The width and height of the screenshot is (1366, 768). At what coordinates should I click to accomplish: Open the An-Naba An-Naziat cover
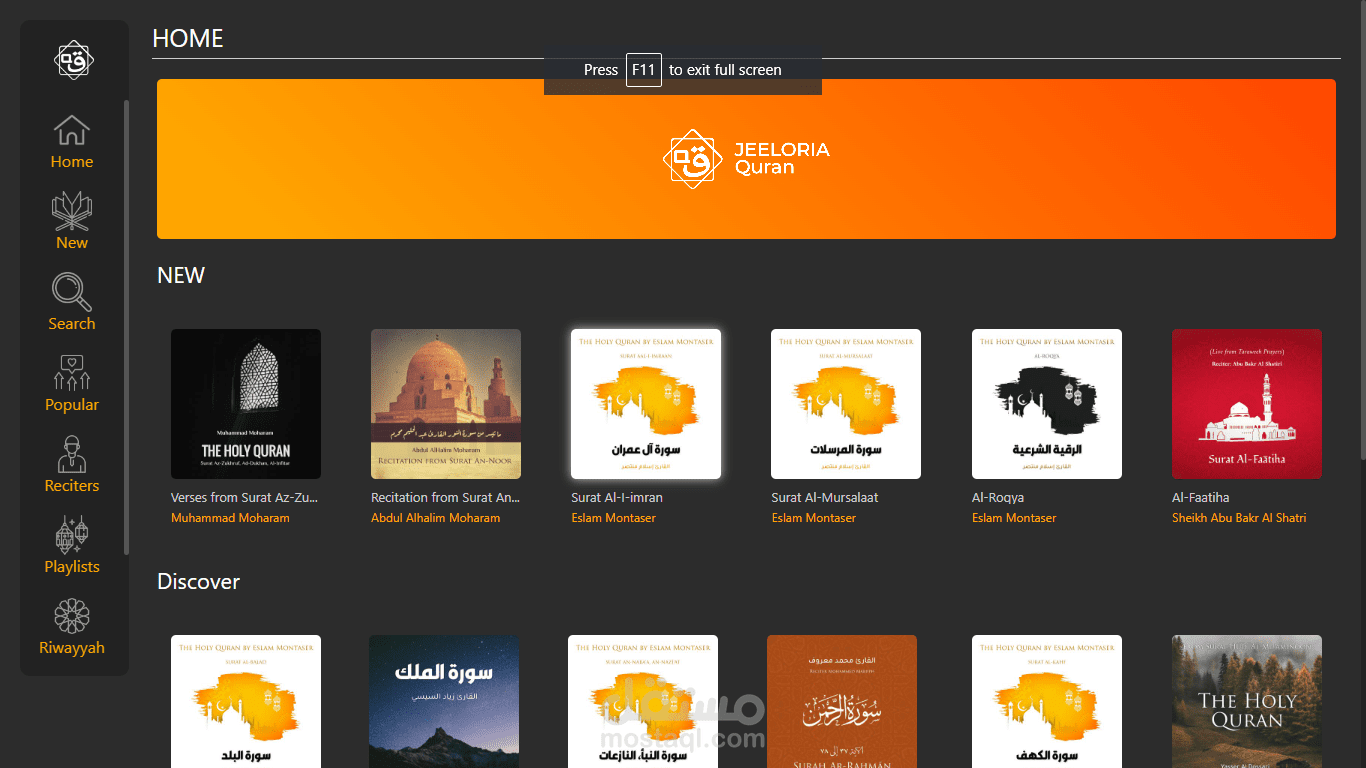[643, 701]
